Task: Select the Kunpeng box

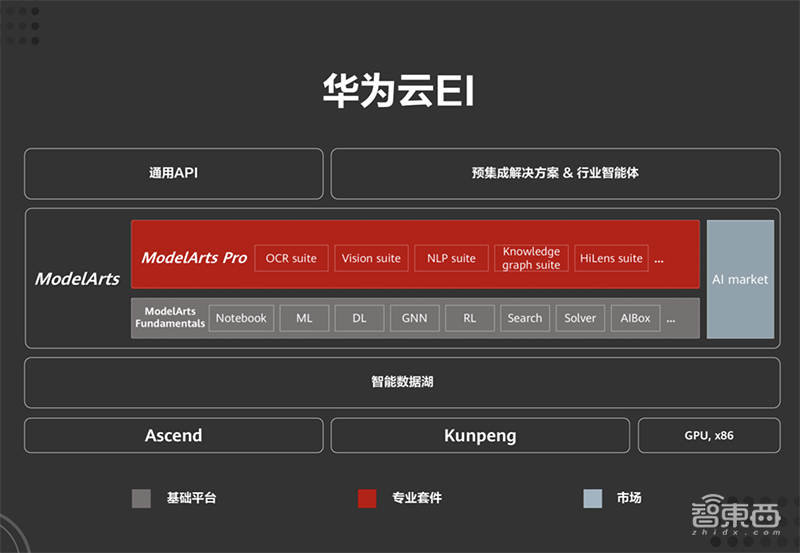Action: pyautogui.click(x=480, y=436)
